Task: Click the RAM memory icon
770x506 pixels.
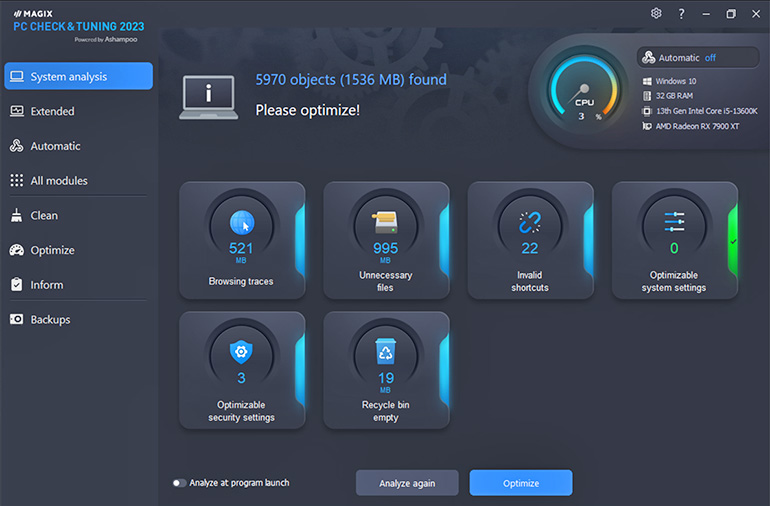Action: coord(647,96)
